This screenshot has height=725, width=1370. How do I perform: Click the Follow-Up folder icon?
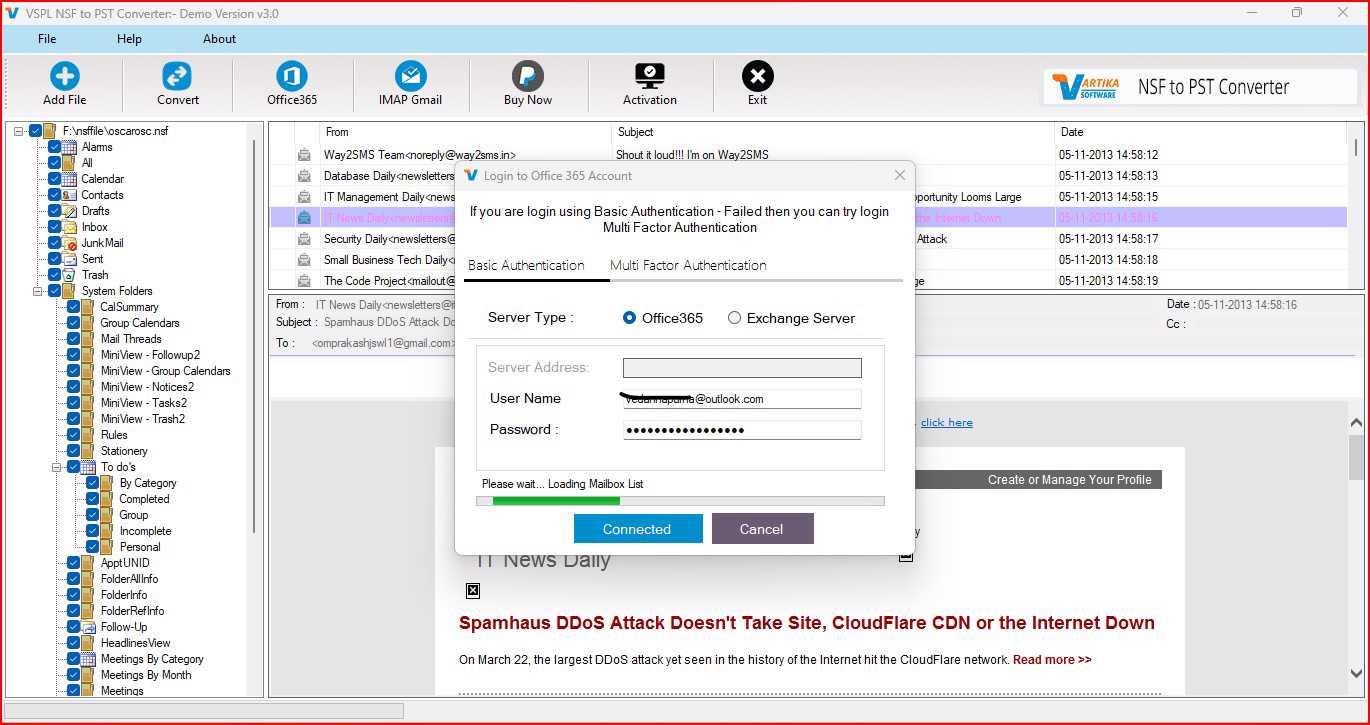(x=89, y=627)
